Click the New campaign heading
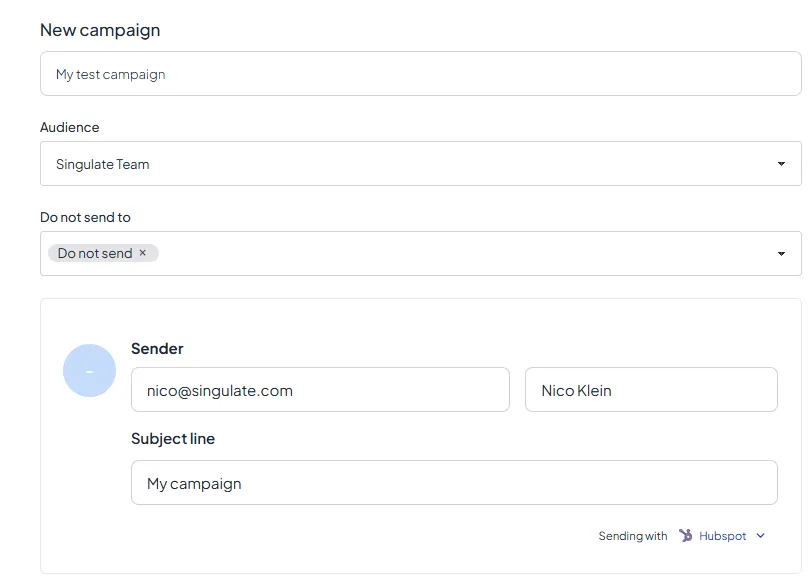The image size is (808, 578). [x=100, y=30]
